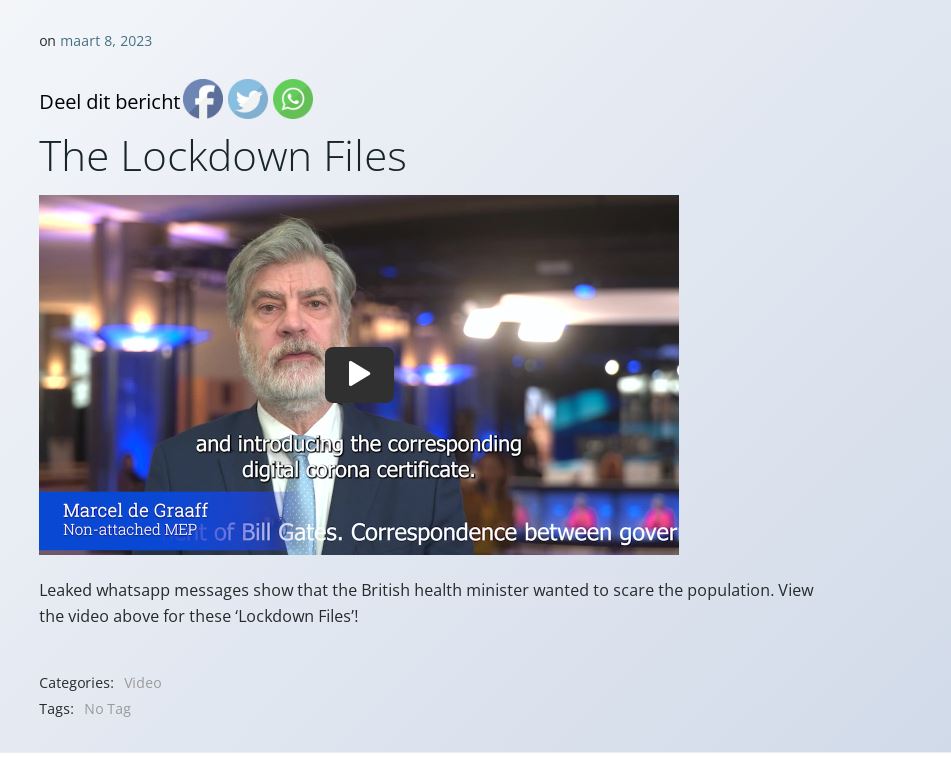This screenshot has height=762, width=951.
Task: Open the maart 8, 2023 date link
Action: pos(106,41)
